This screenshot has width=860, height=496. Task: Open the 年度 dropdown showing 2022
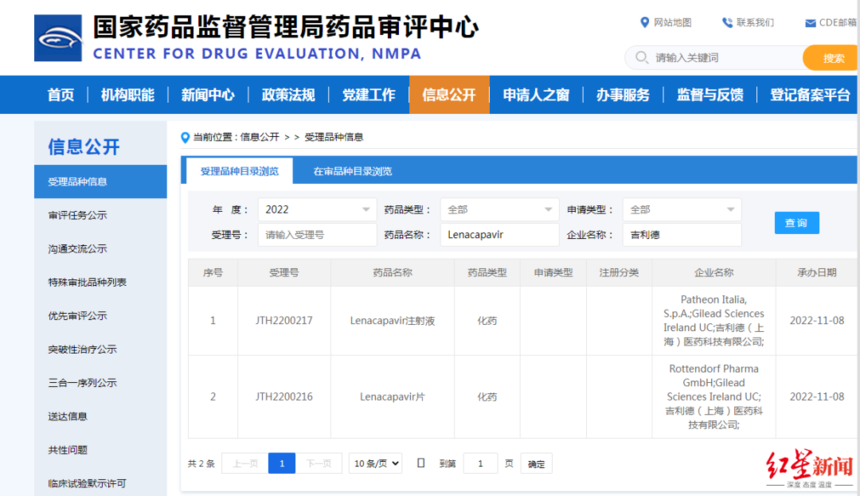pyautogui.click(x=317, y=210)
